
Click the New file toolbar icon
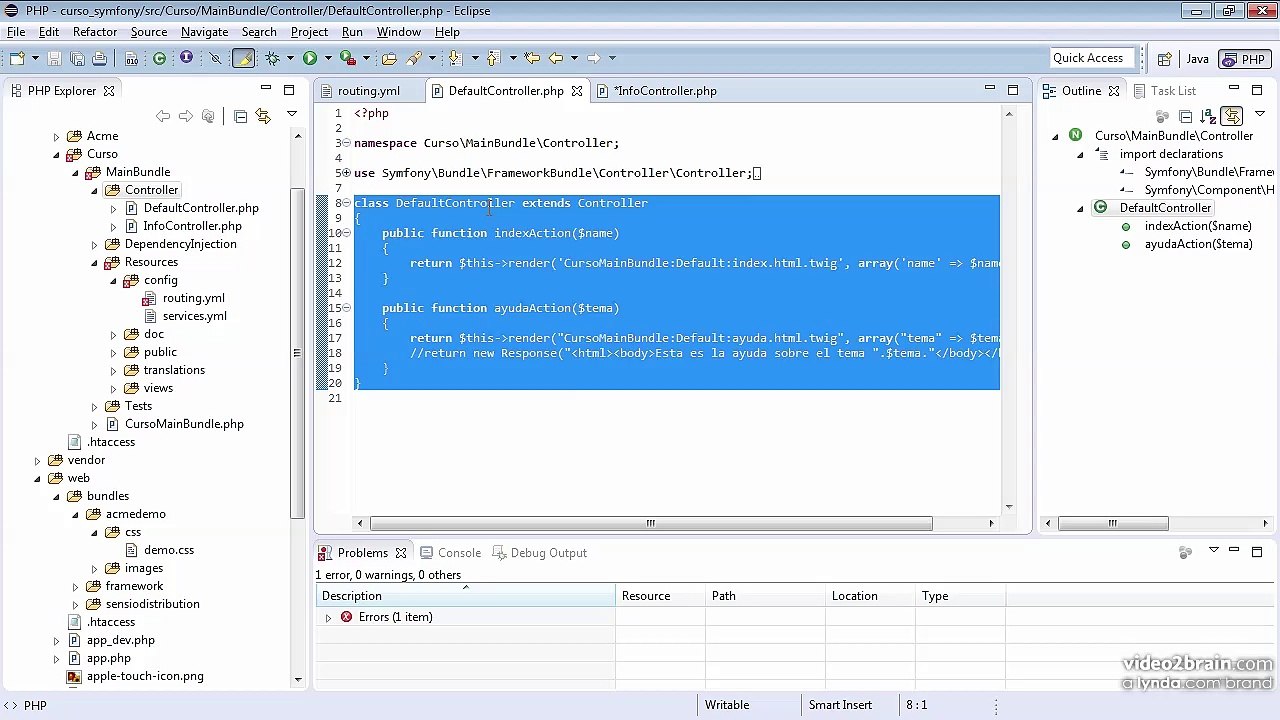coord(17,58)
